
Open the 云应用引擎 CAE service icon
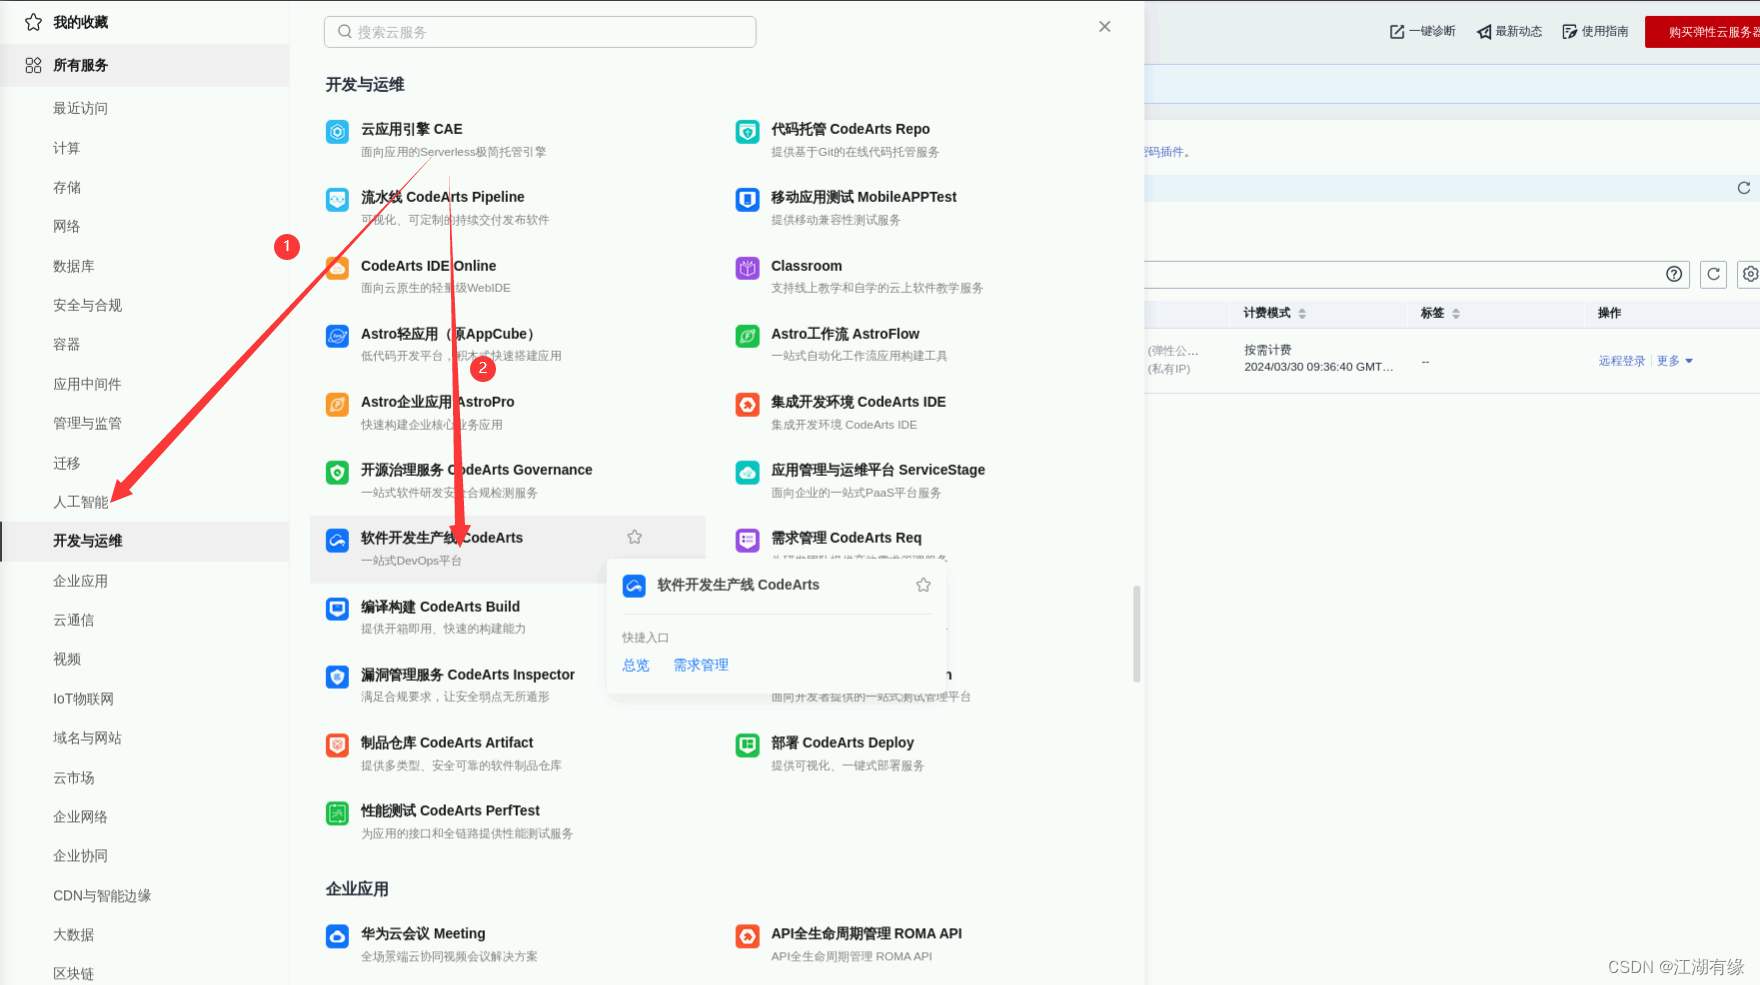tap(338, 131)
